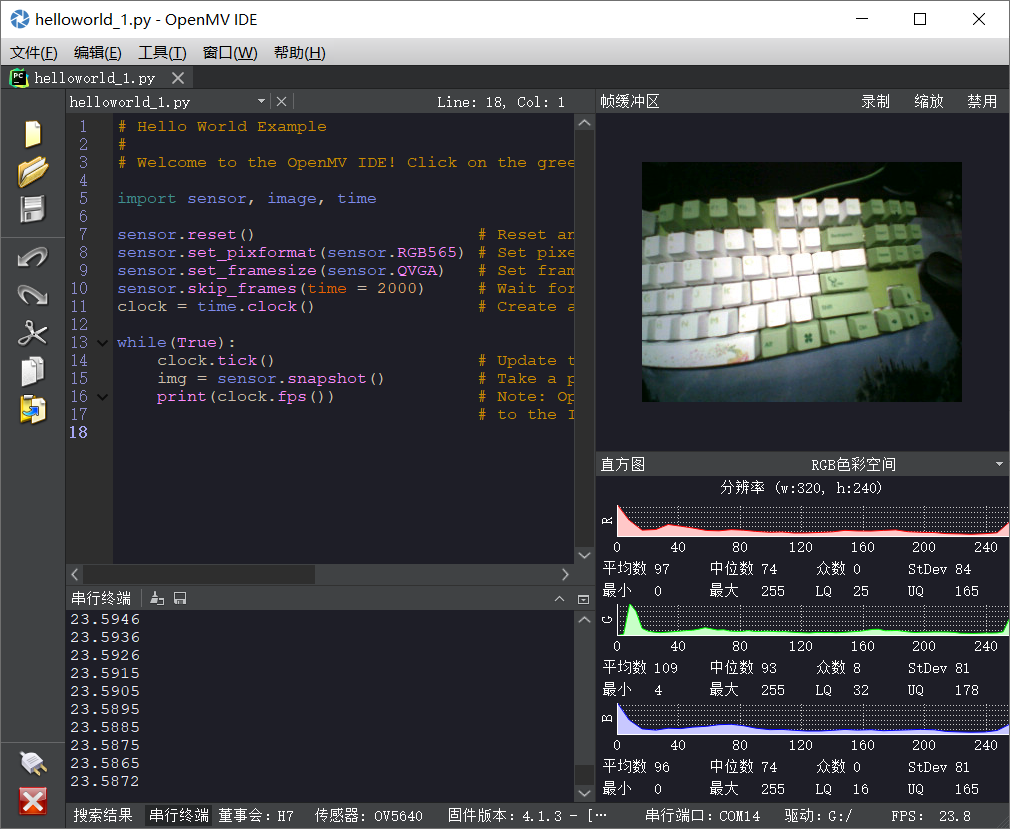Open the helloworld_1.py document selector dropdown
The image size is (1010, 829).
(x=262, y=101)
